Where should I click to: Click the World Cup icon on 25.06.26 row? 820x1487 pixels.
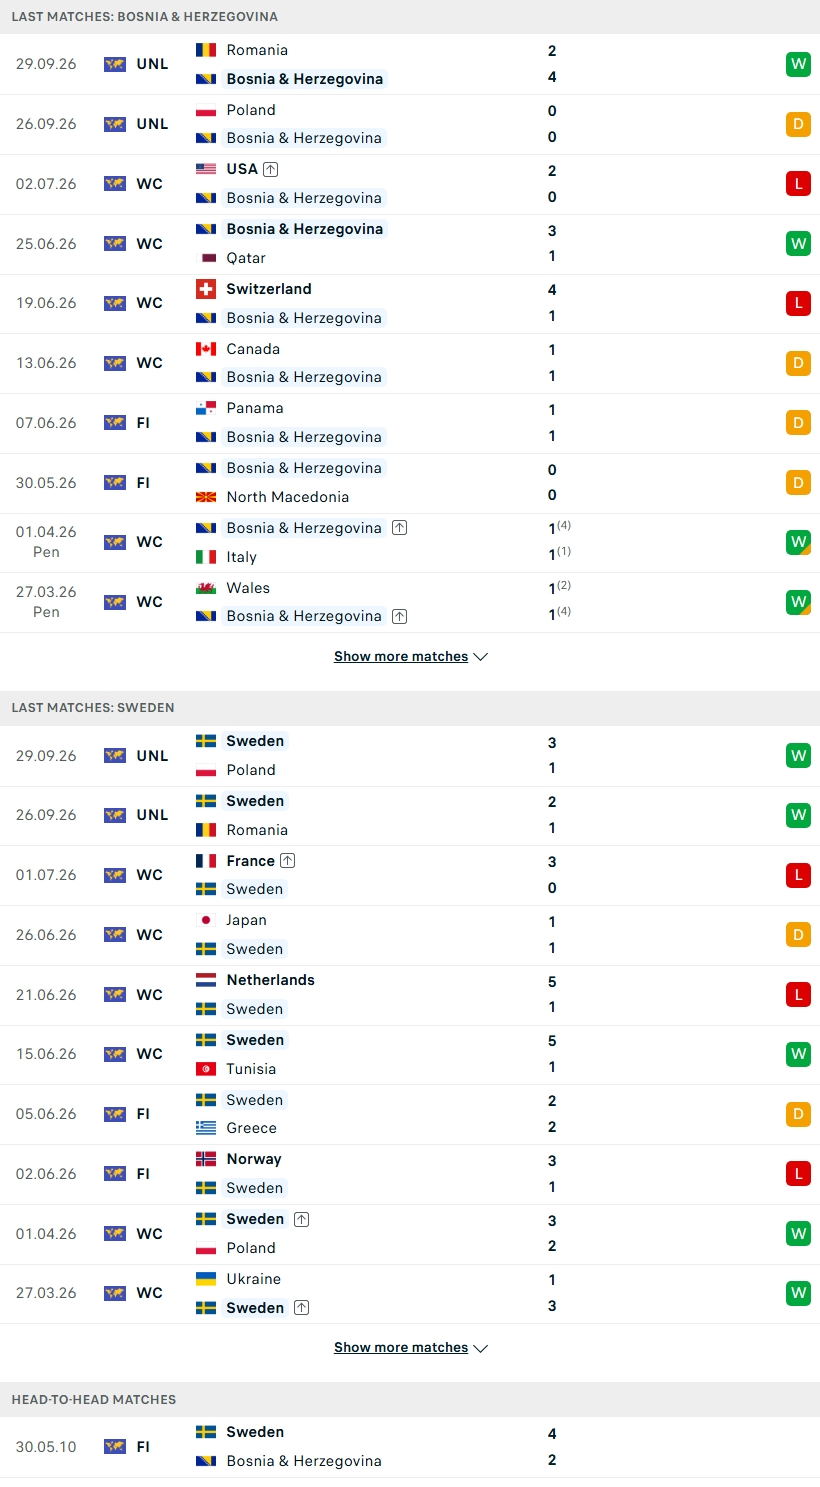pyautogui.click(x=115, y=243)
